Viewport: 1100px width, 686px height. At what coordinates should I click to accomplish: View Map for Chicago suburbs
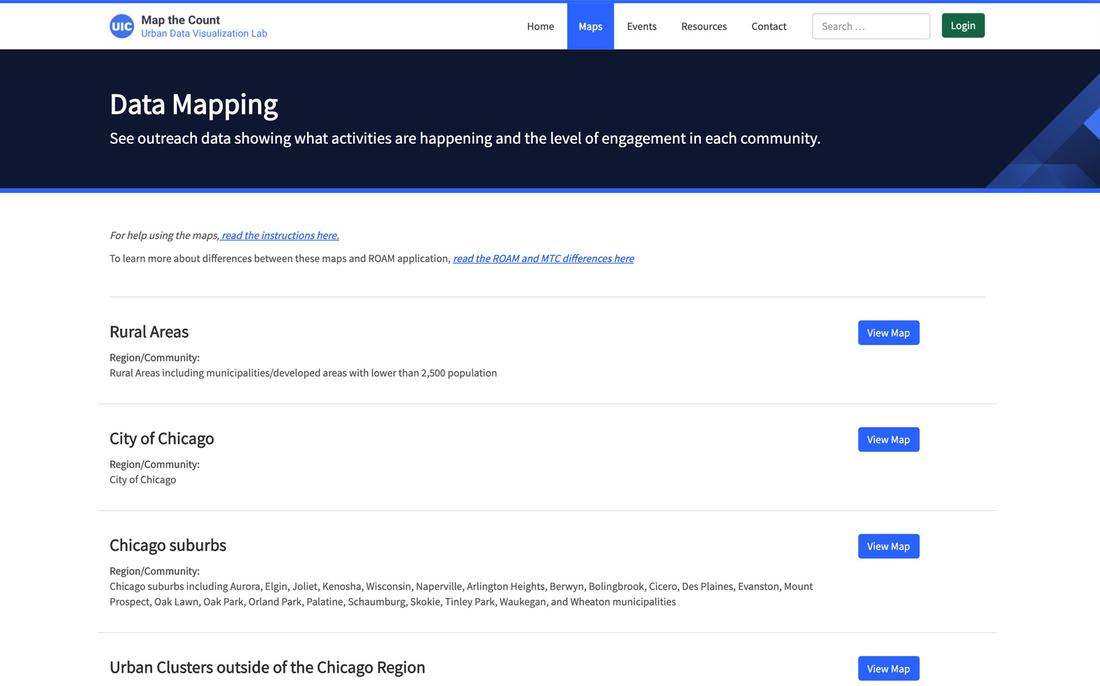tap(888, 547)
